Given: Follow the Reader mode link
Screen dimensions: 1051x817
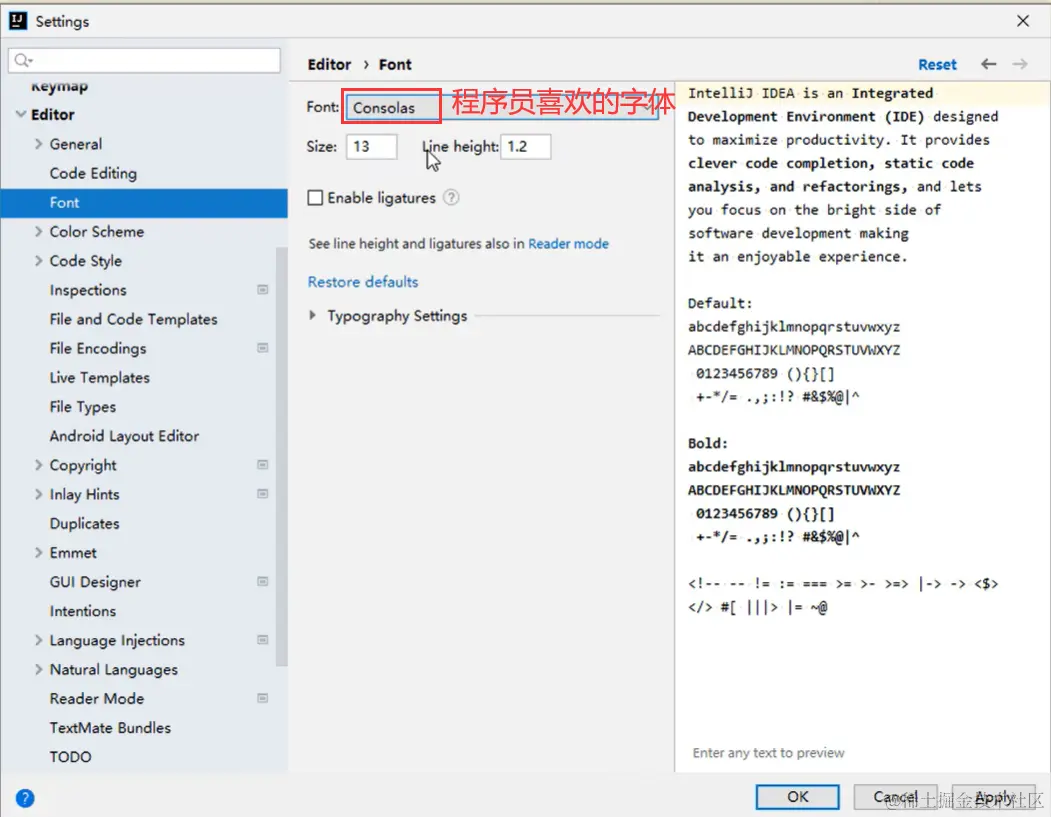Looking at the screenshot, I should tap(568, 243).
